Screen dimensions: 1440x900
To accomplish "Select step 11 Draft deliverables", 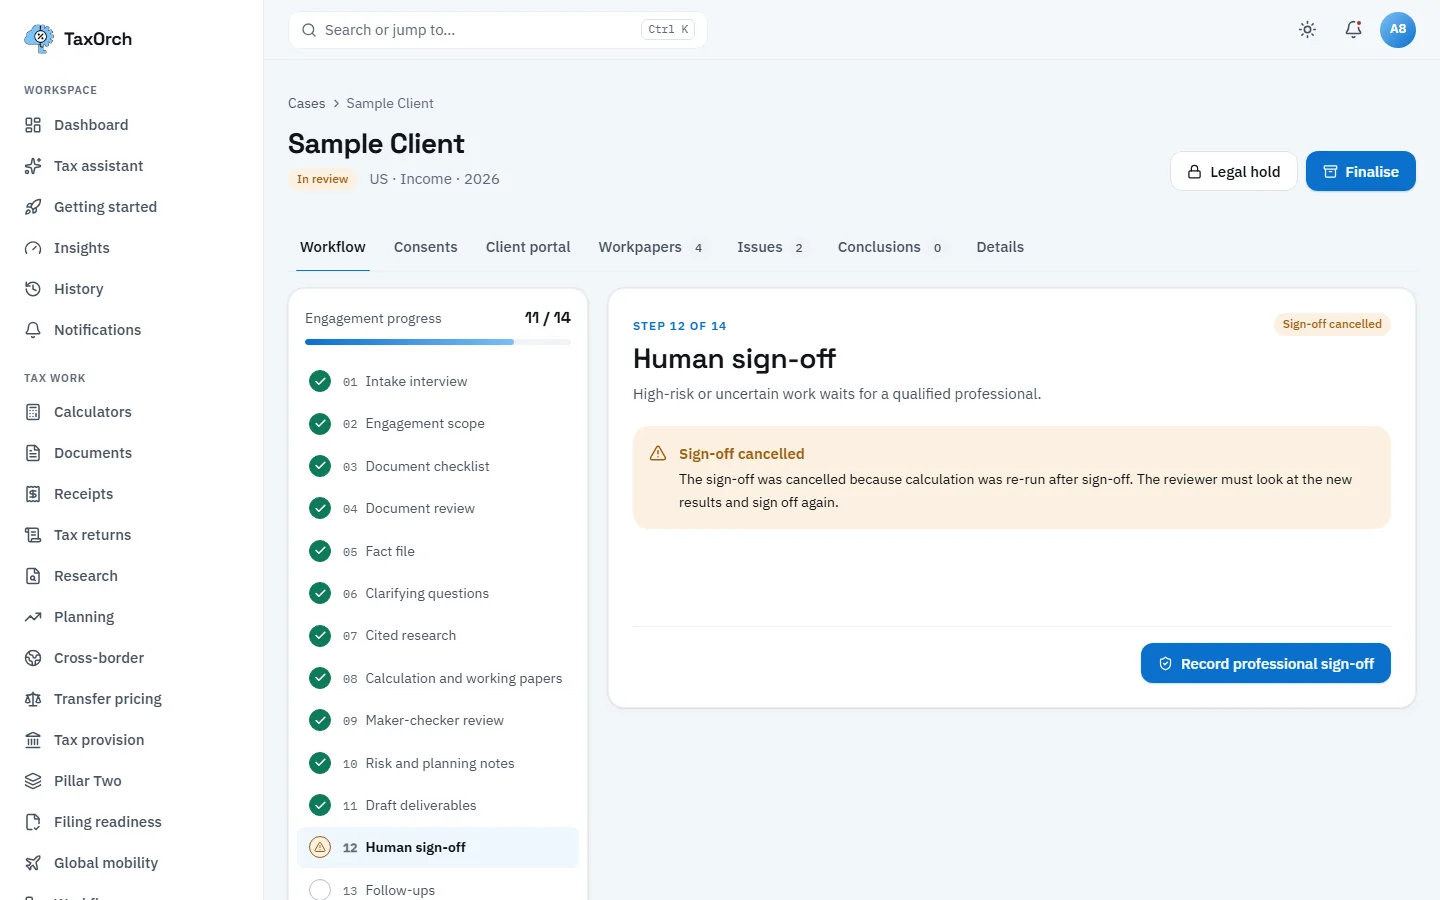I will click(x=438, y=805).
